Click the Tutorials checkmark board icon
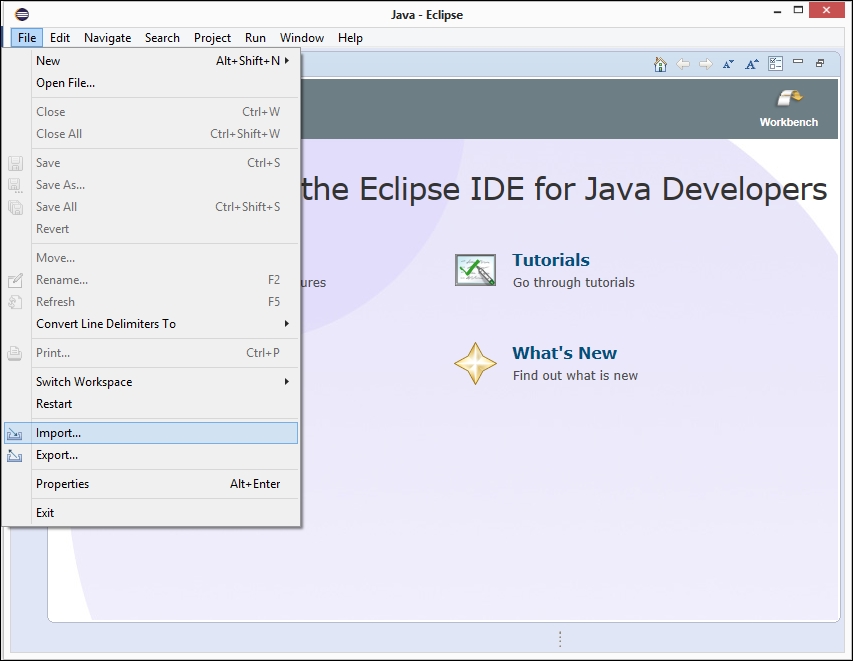 tap(475, 270)
